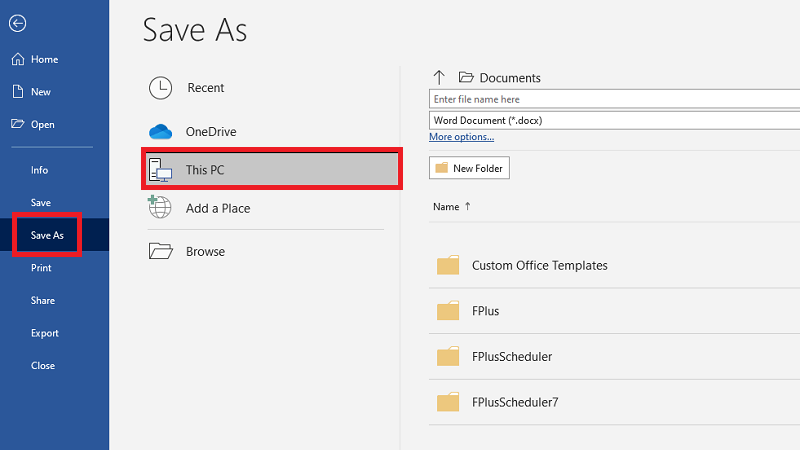Click the New document icon
The width and height of the screenshot is (800, 450).
[17, 92]
